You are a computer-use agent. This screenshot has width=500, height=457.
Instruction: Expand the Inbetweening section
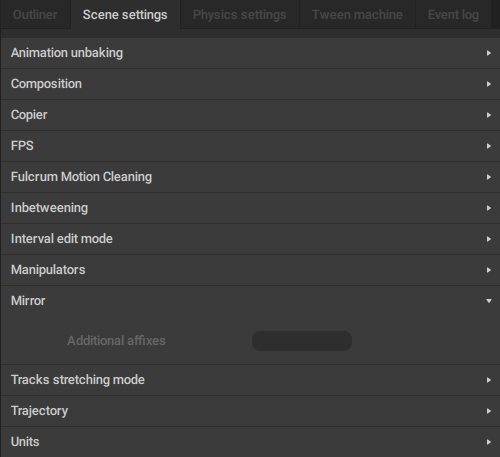(x=250, y=208)
